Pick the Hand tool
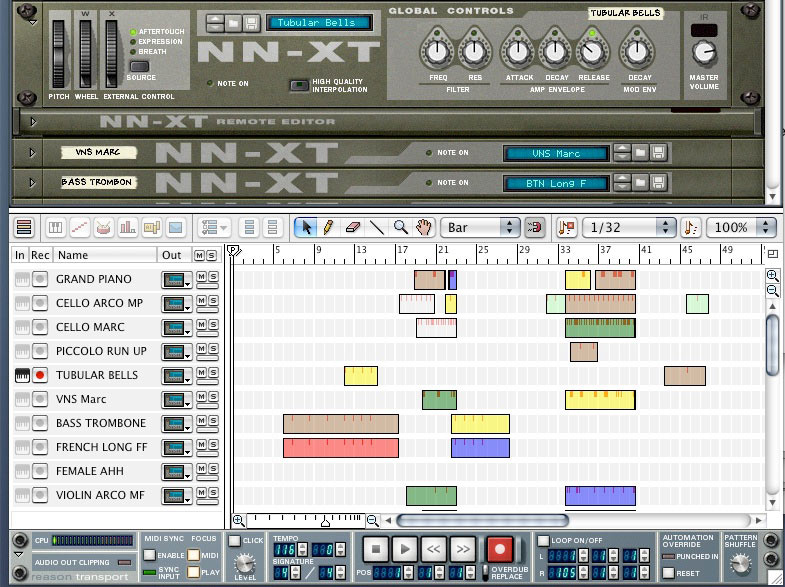The image size is (785, 587). click(424, 228)
